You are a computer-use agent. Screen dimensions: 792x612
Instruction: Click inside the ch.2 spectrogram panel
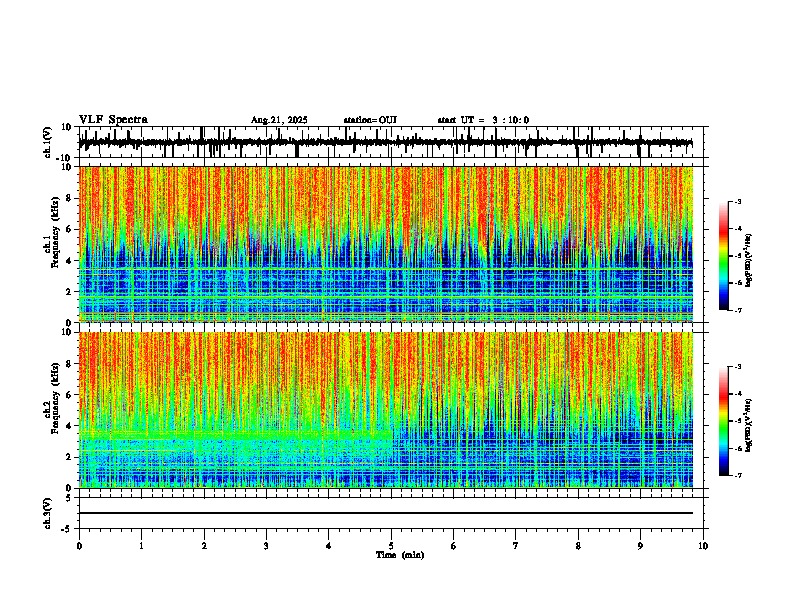tap(386, 410)
